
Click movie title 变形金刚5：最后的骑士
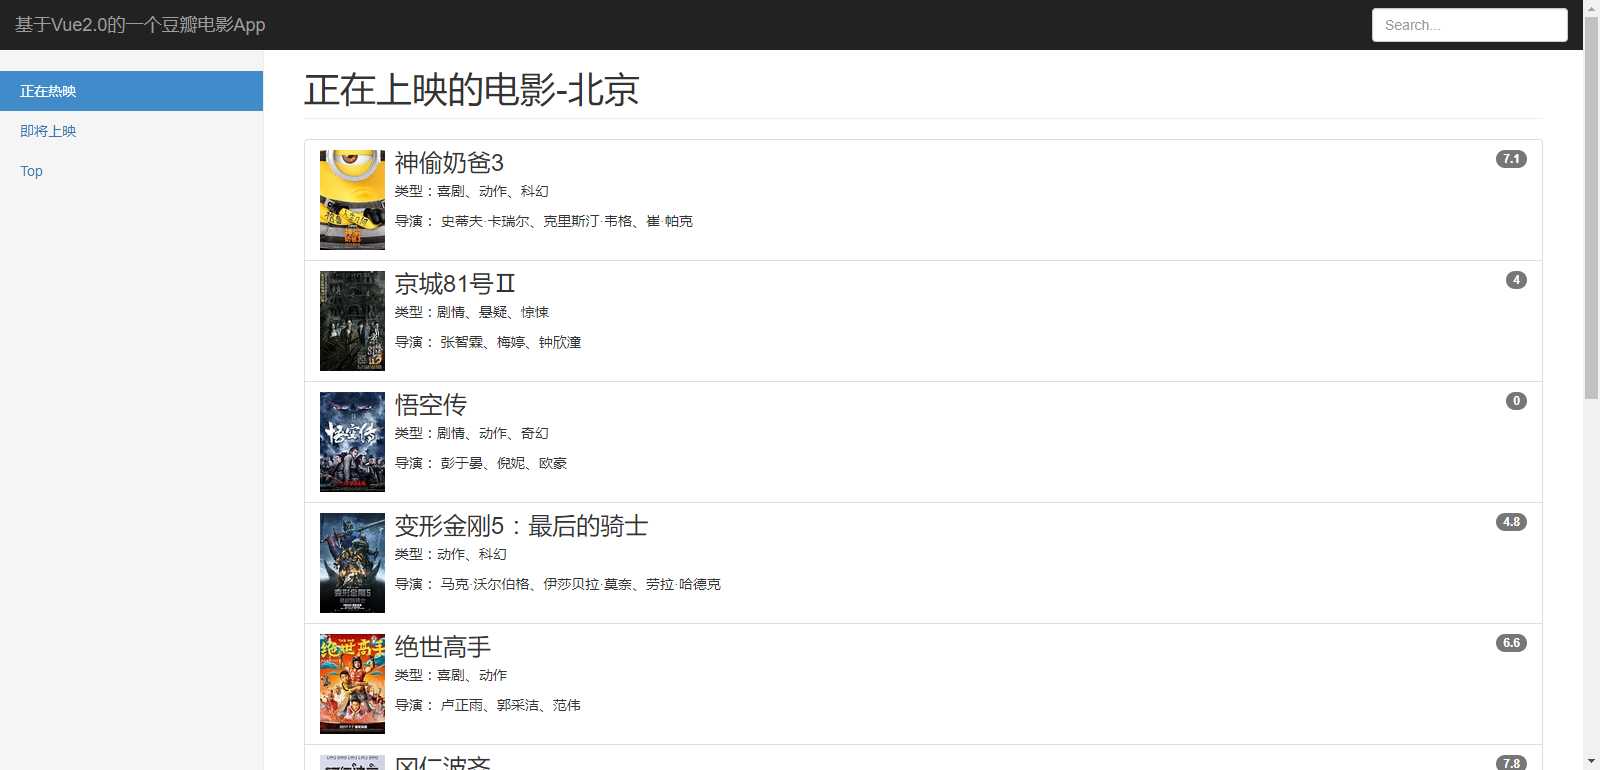[521, 526]
